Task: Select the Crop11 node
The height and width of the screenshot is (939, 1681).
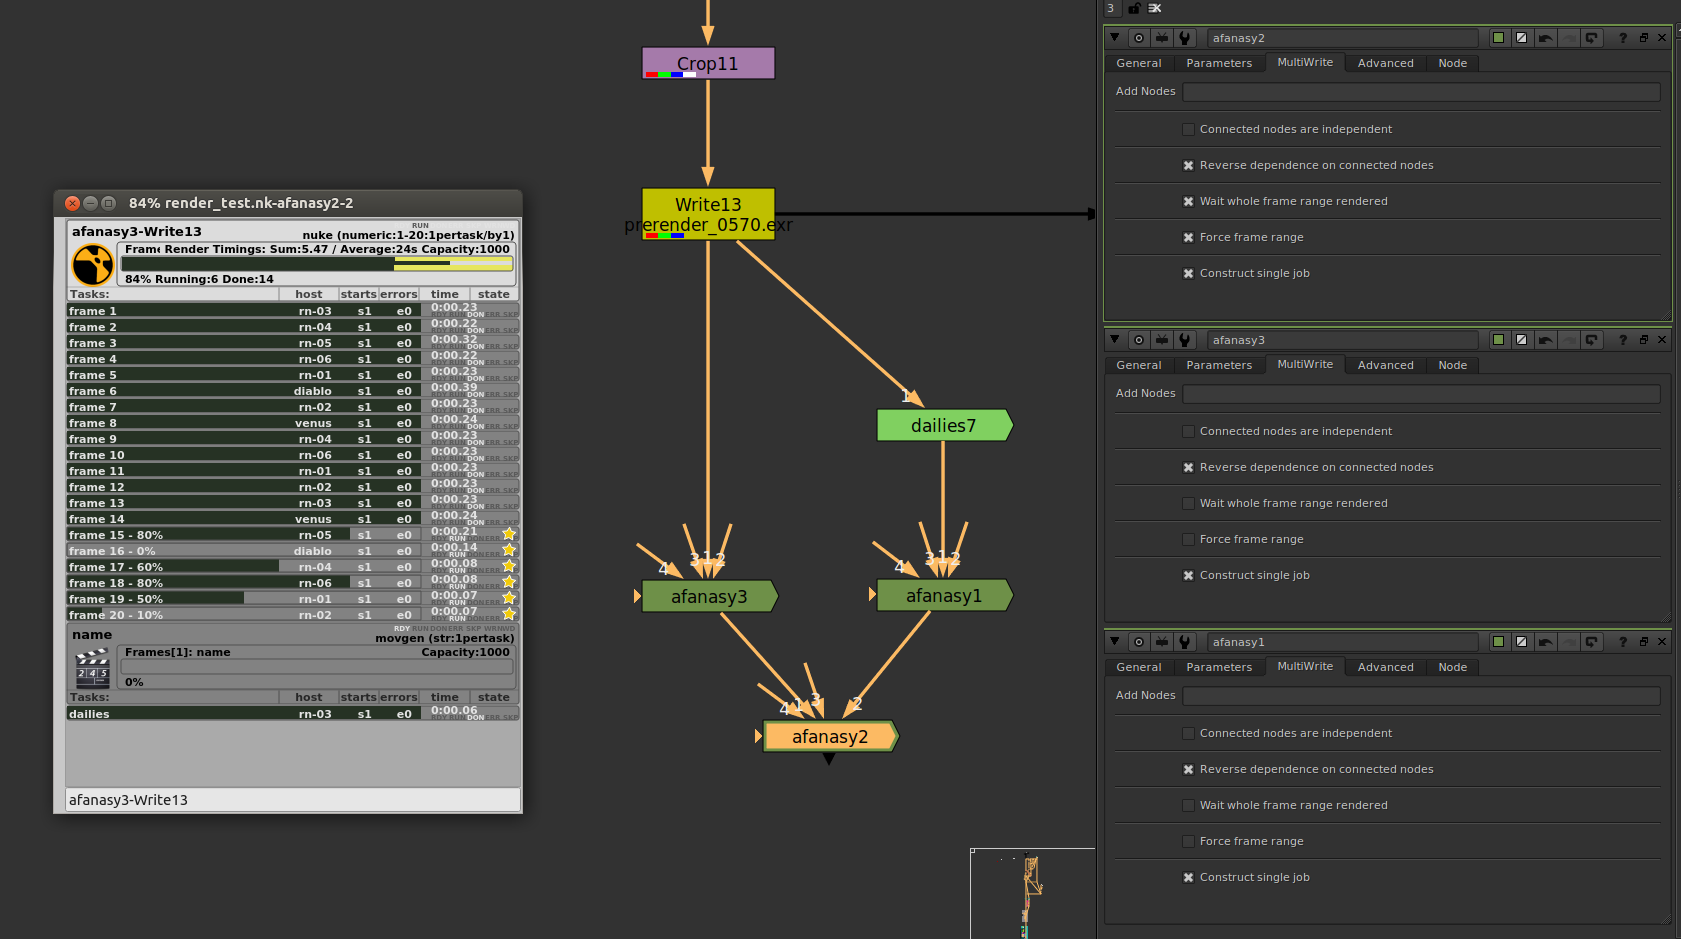Action: pos(708,63)
